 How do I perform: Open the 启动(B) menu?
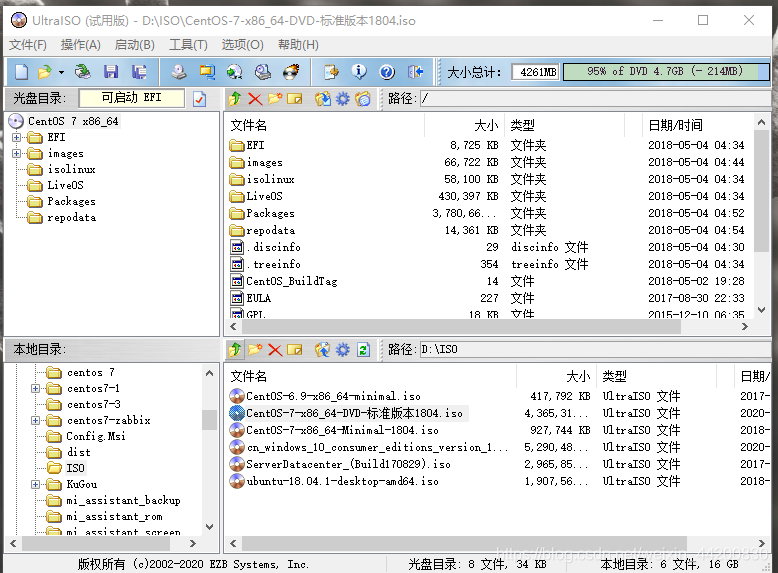point(134,45)
